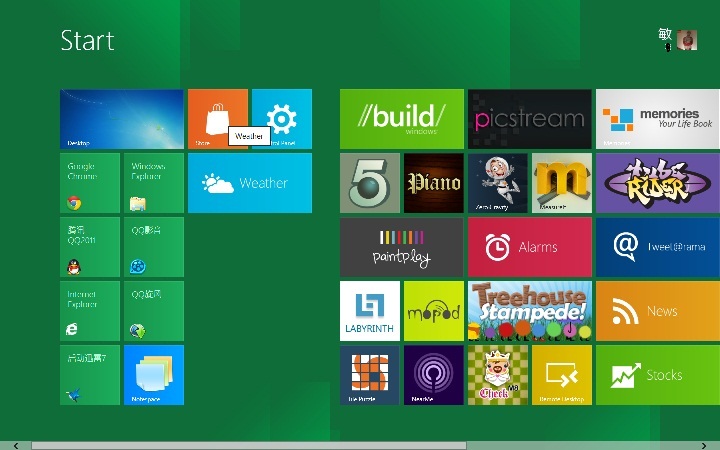Launch the News feed tile
The image size is (720, 450).
pyautogui.click(x=657, y=311)
